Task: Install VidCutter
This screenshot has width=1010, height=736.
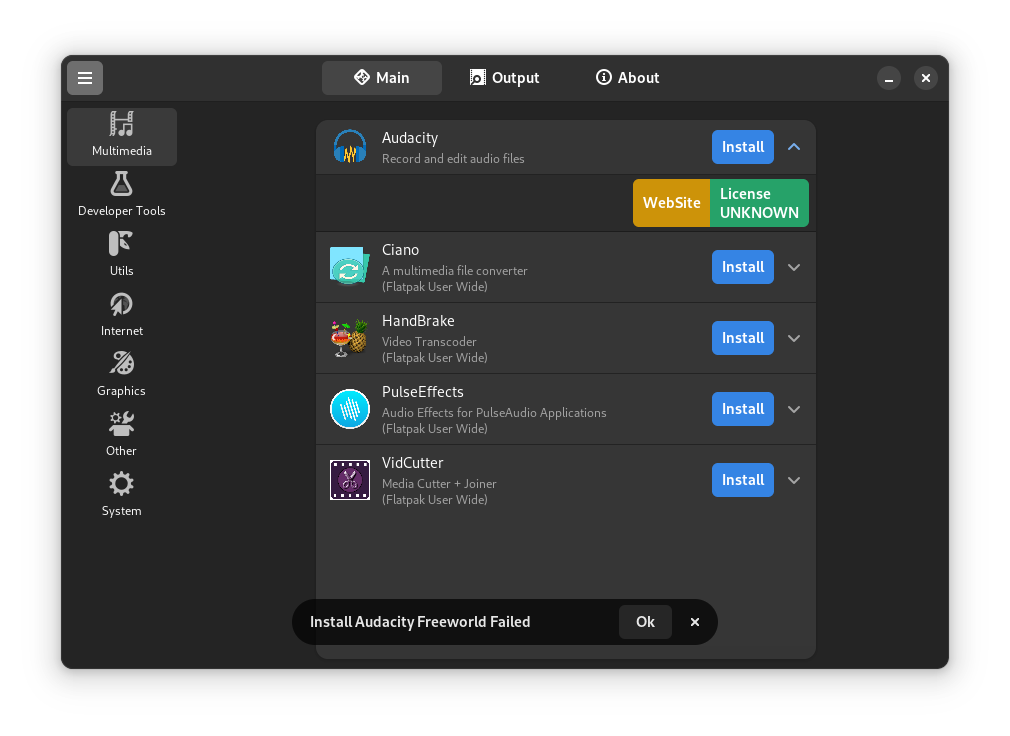Action: [743, 480]
